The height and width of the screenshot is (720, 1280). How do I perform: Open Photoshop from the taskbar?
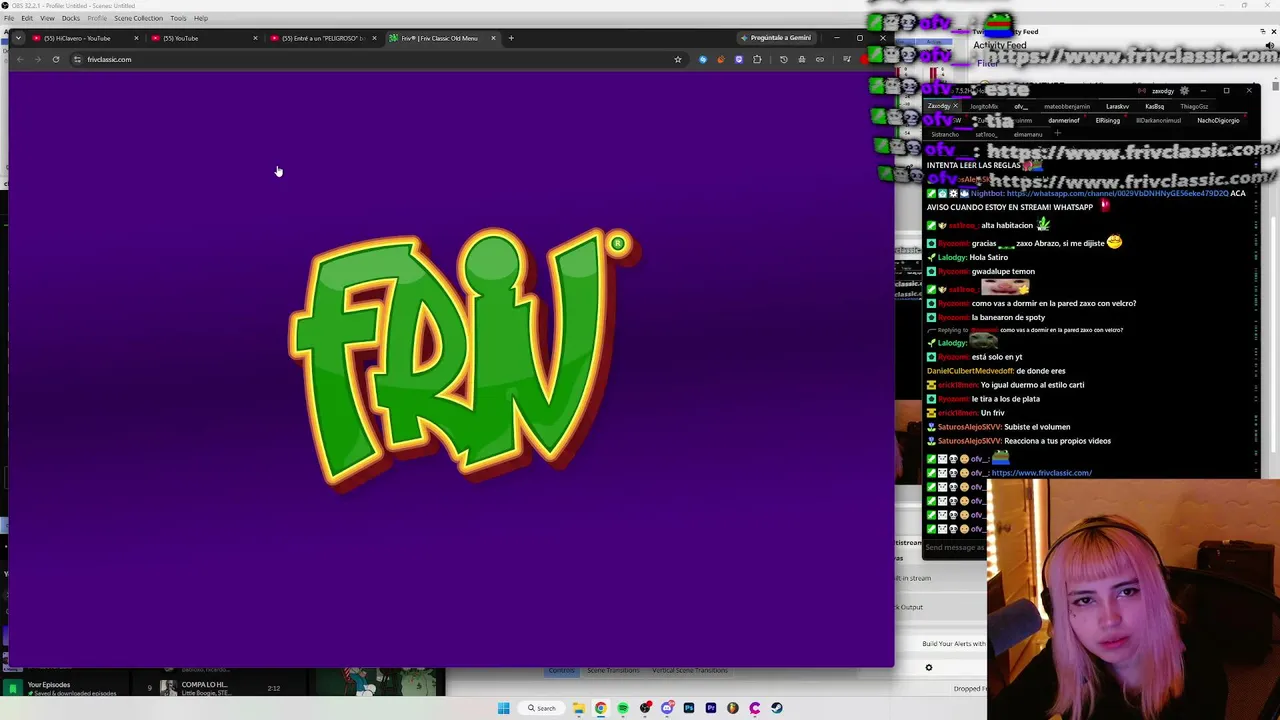[689, 708]
